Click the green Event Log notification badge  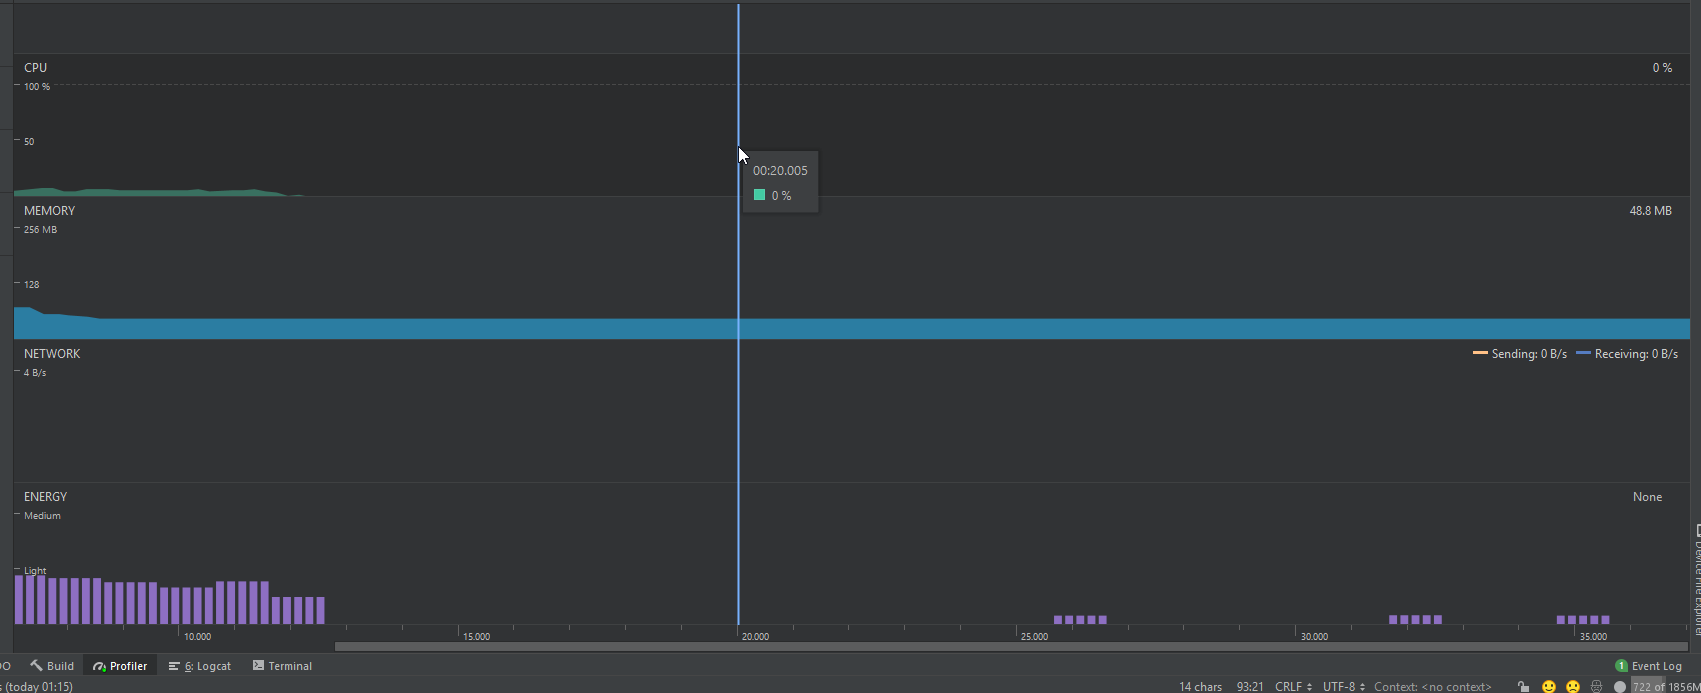[1621, 666]
